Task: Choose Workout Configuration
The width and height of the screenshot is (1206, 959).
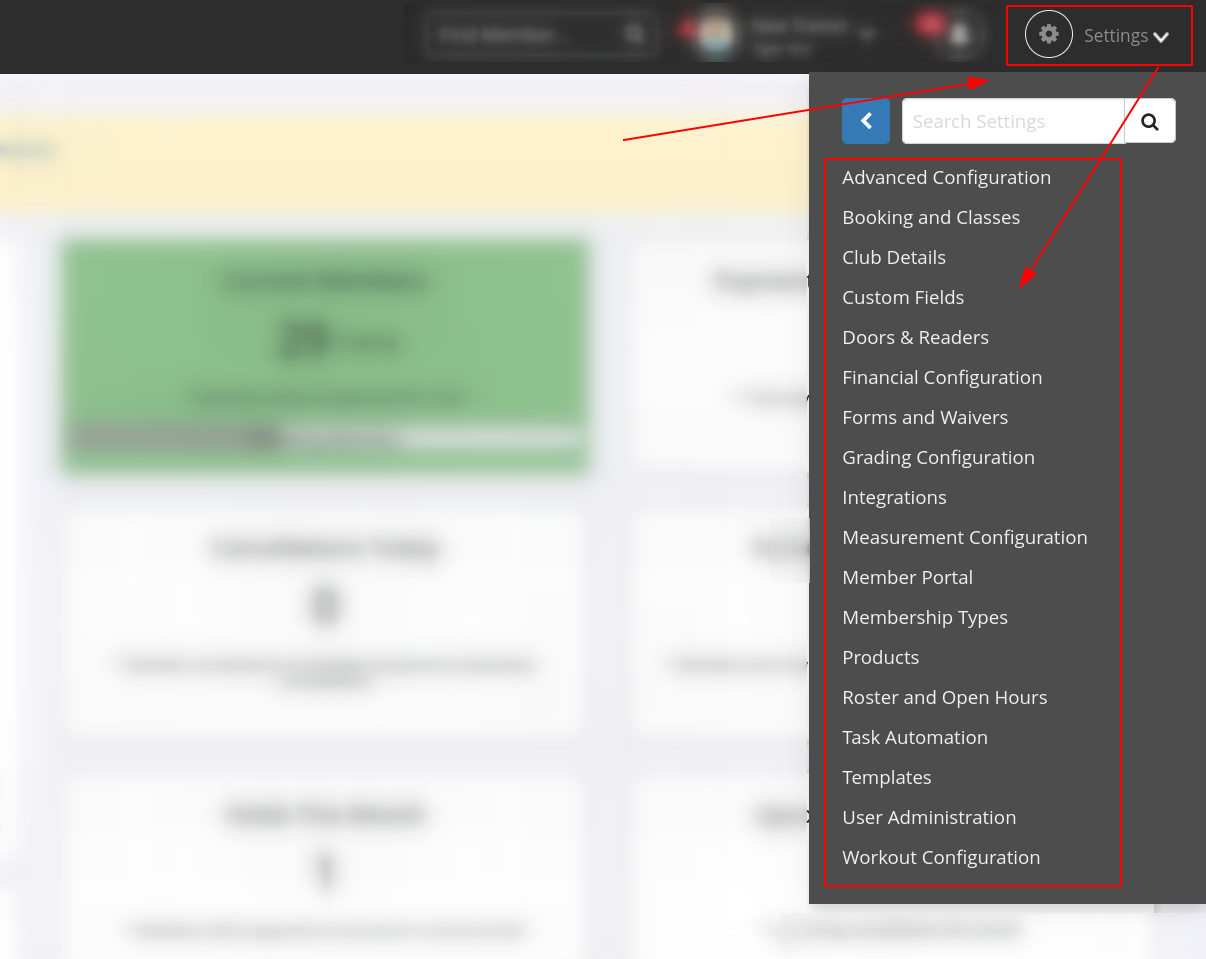Action: click(941, 857)
